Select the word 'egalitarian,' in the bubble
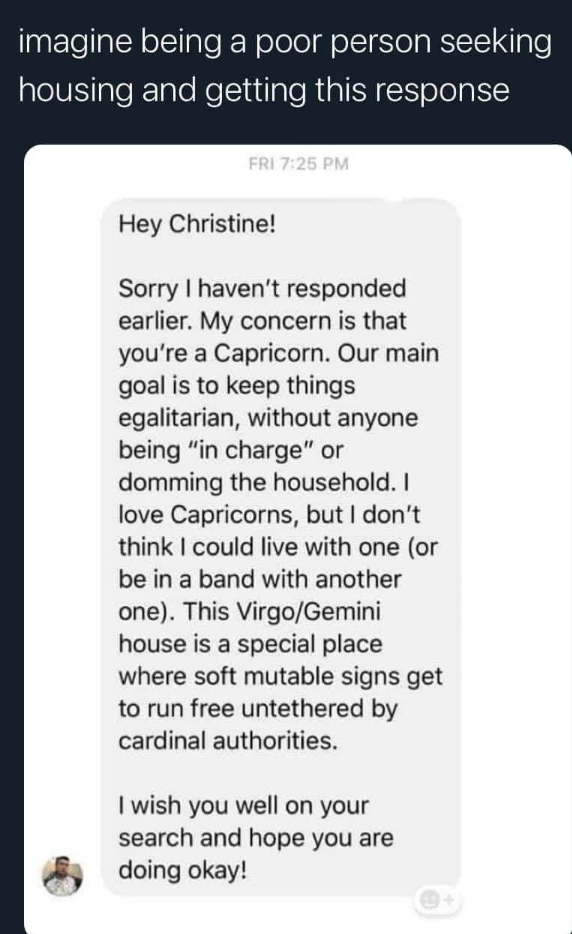 179,418
